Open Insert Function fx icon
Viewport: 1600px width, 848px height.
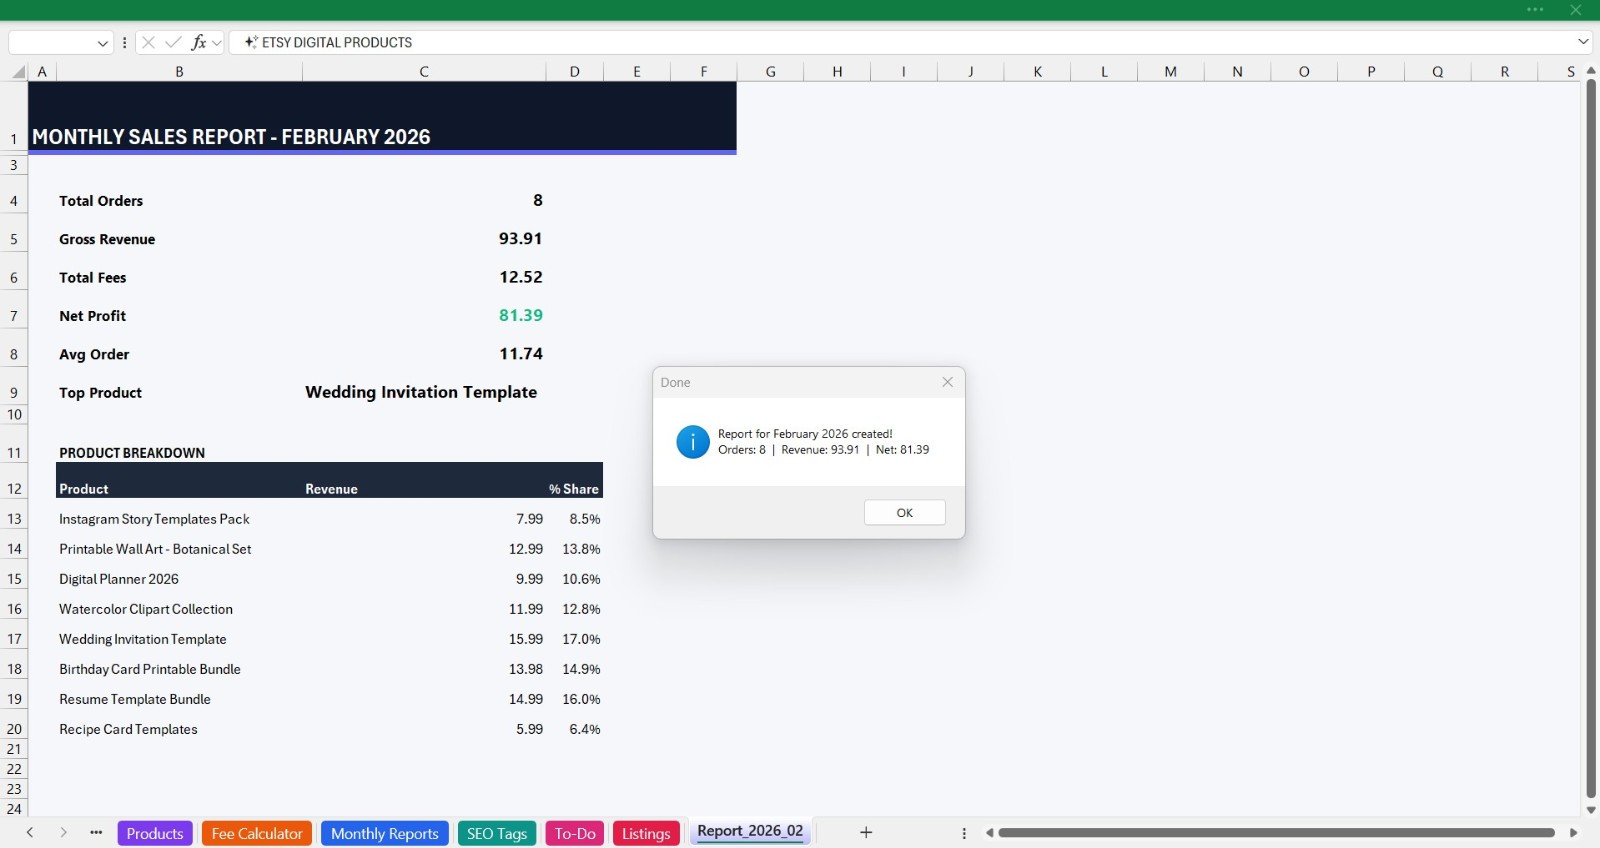(x=199, y=42)
